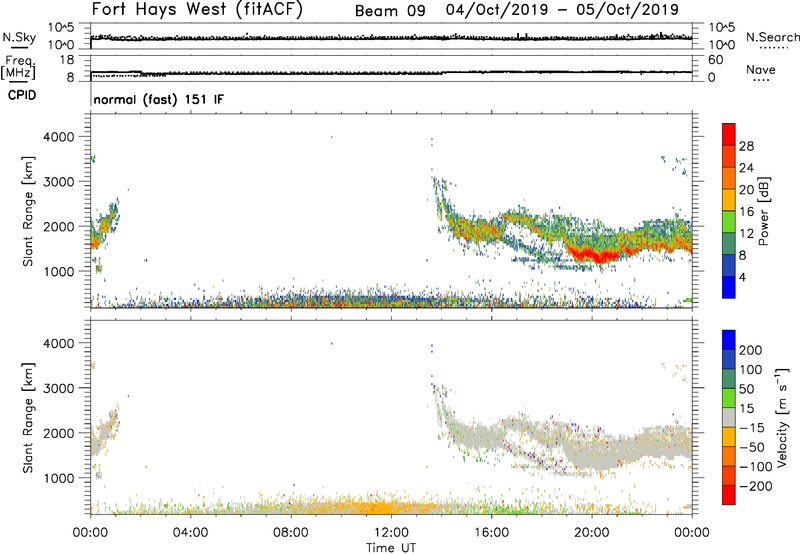Click the 28 label on power colorbar
The image size is (800, 554).
746,146
